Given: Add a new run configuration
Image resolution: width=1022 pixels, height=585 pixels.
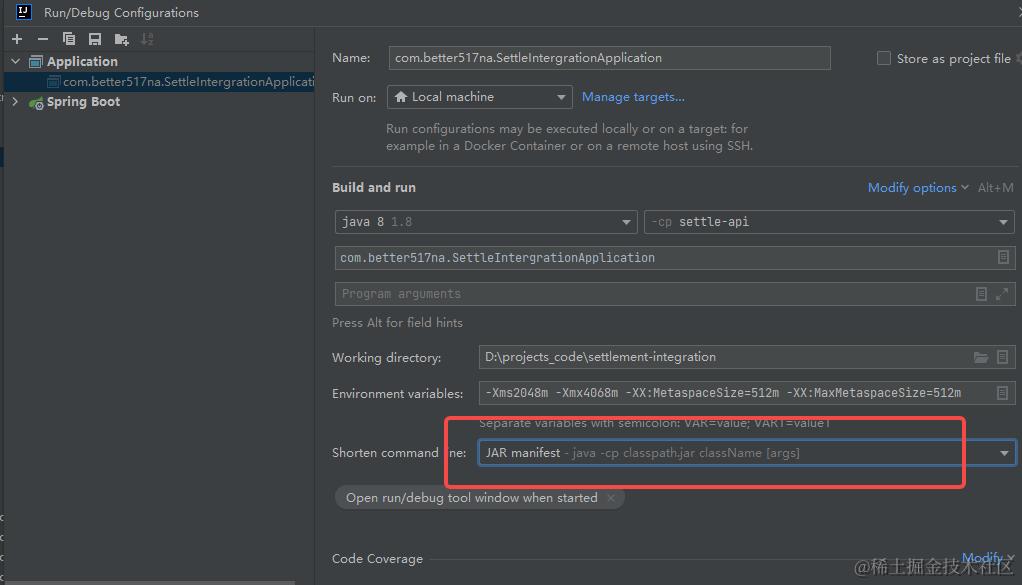Looking at the screenshot, I should pyautogui.click(x=17, y=39).
